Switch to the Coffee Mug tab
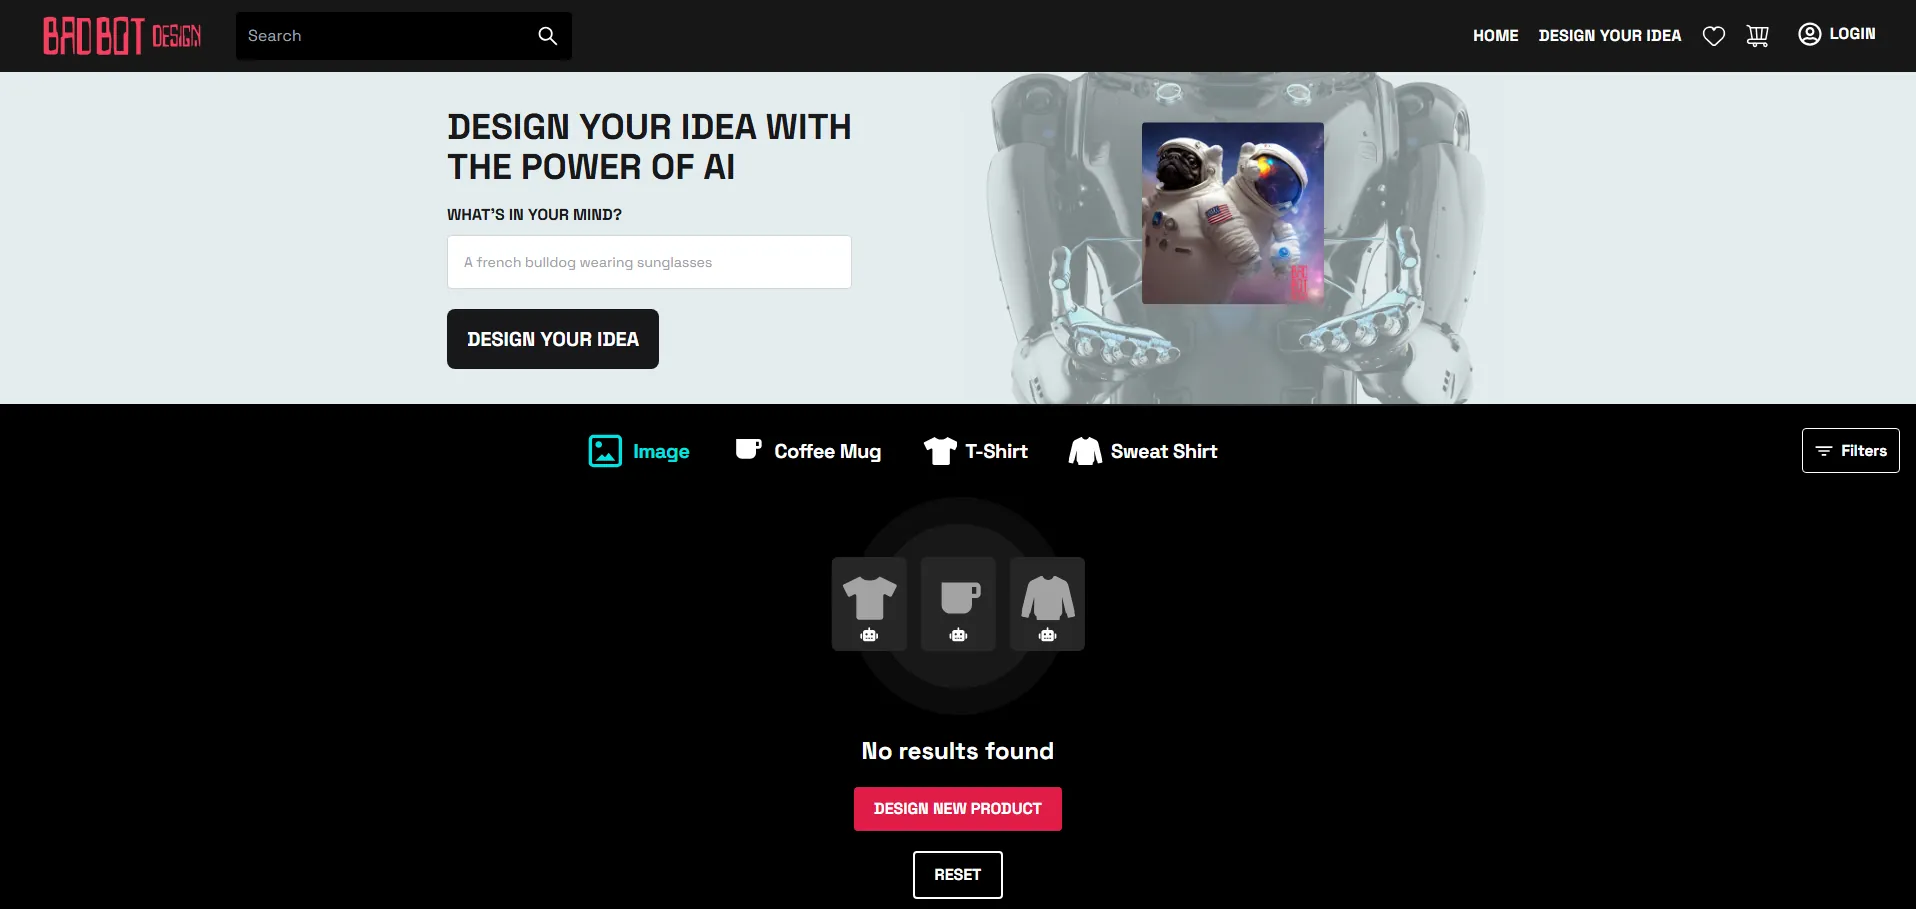 click(808, 451)
